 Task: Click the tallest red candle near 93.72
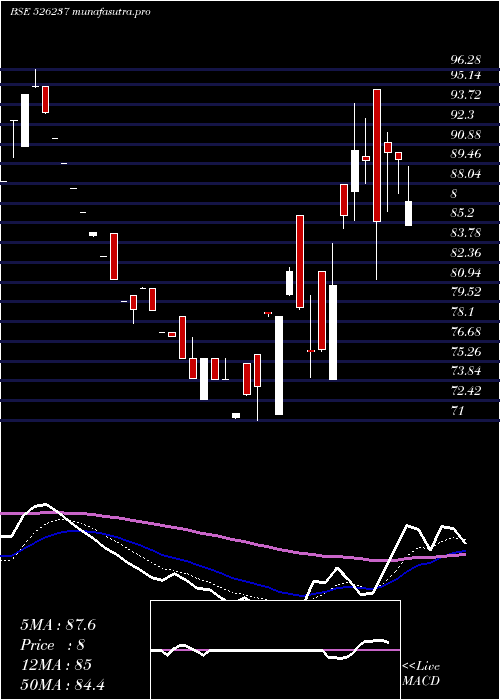377,155
